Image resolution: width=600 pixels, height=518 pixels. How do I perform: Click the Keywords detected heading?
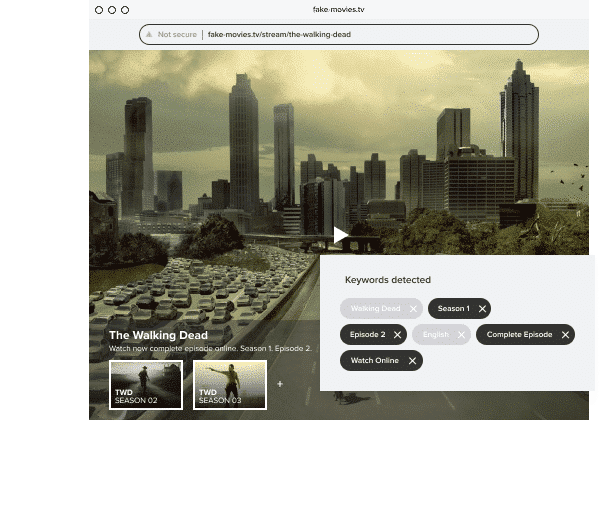[388, 280]
